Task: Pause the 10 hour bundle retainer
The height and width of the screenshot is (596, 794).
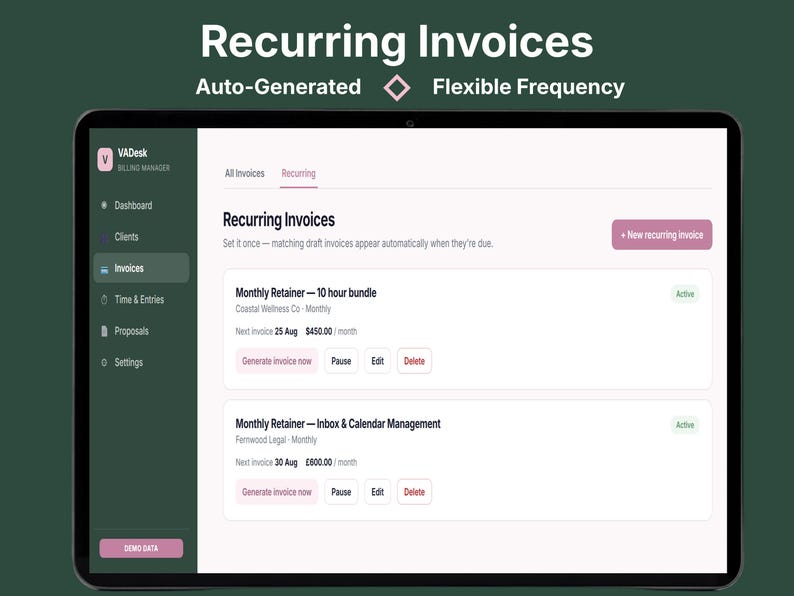Action: point(341,361)
